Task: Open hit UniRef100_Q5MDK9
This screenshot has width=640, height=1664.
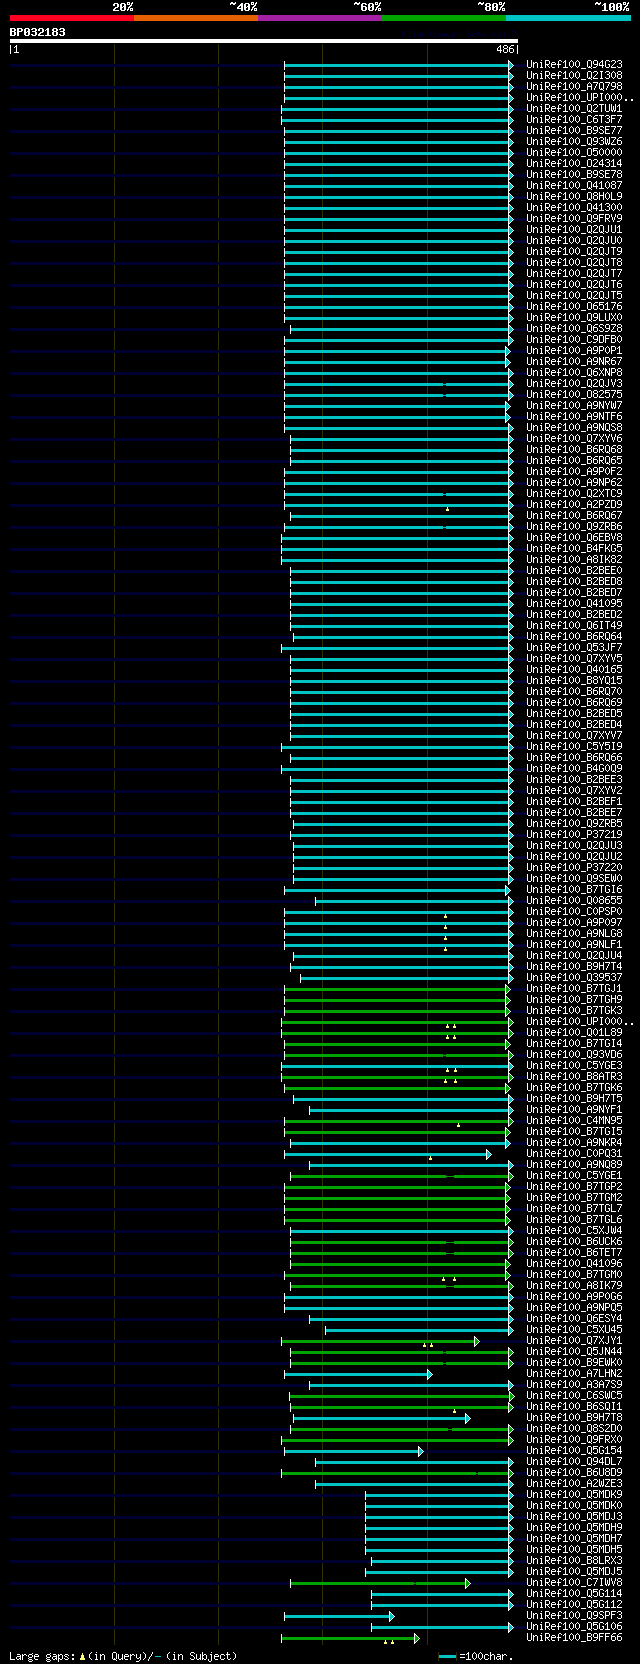Action: coord(574,1495)
